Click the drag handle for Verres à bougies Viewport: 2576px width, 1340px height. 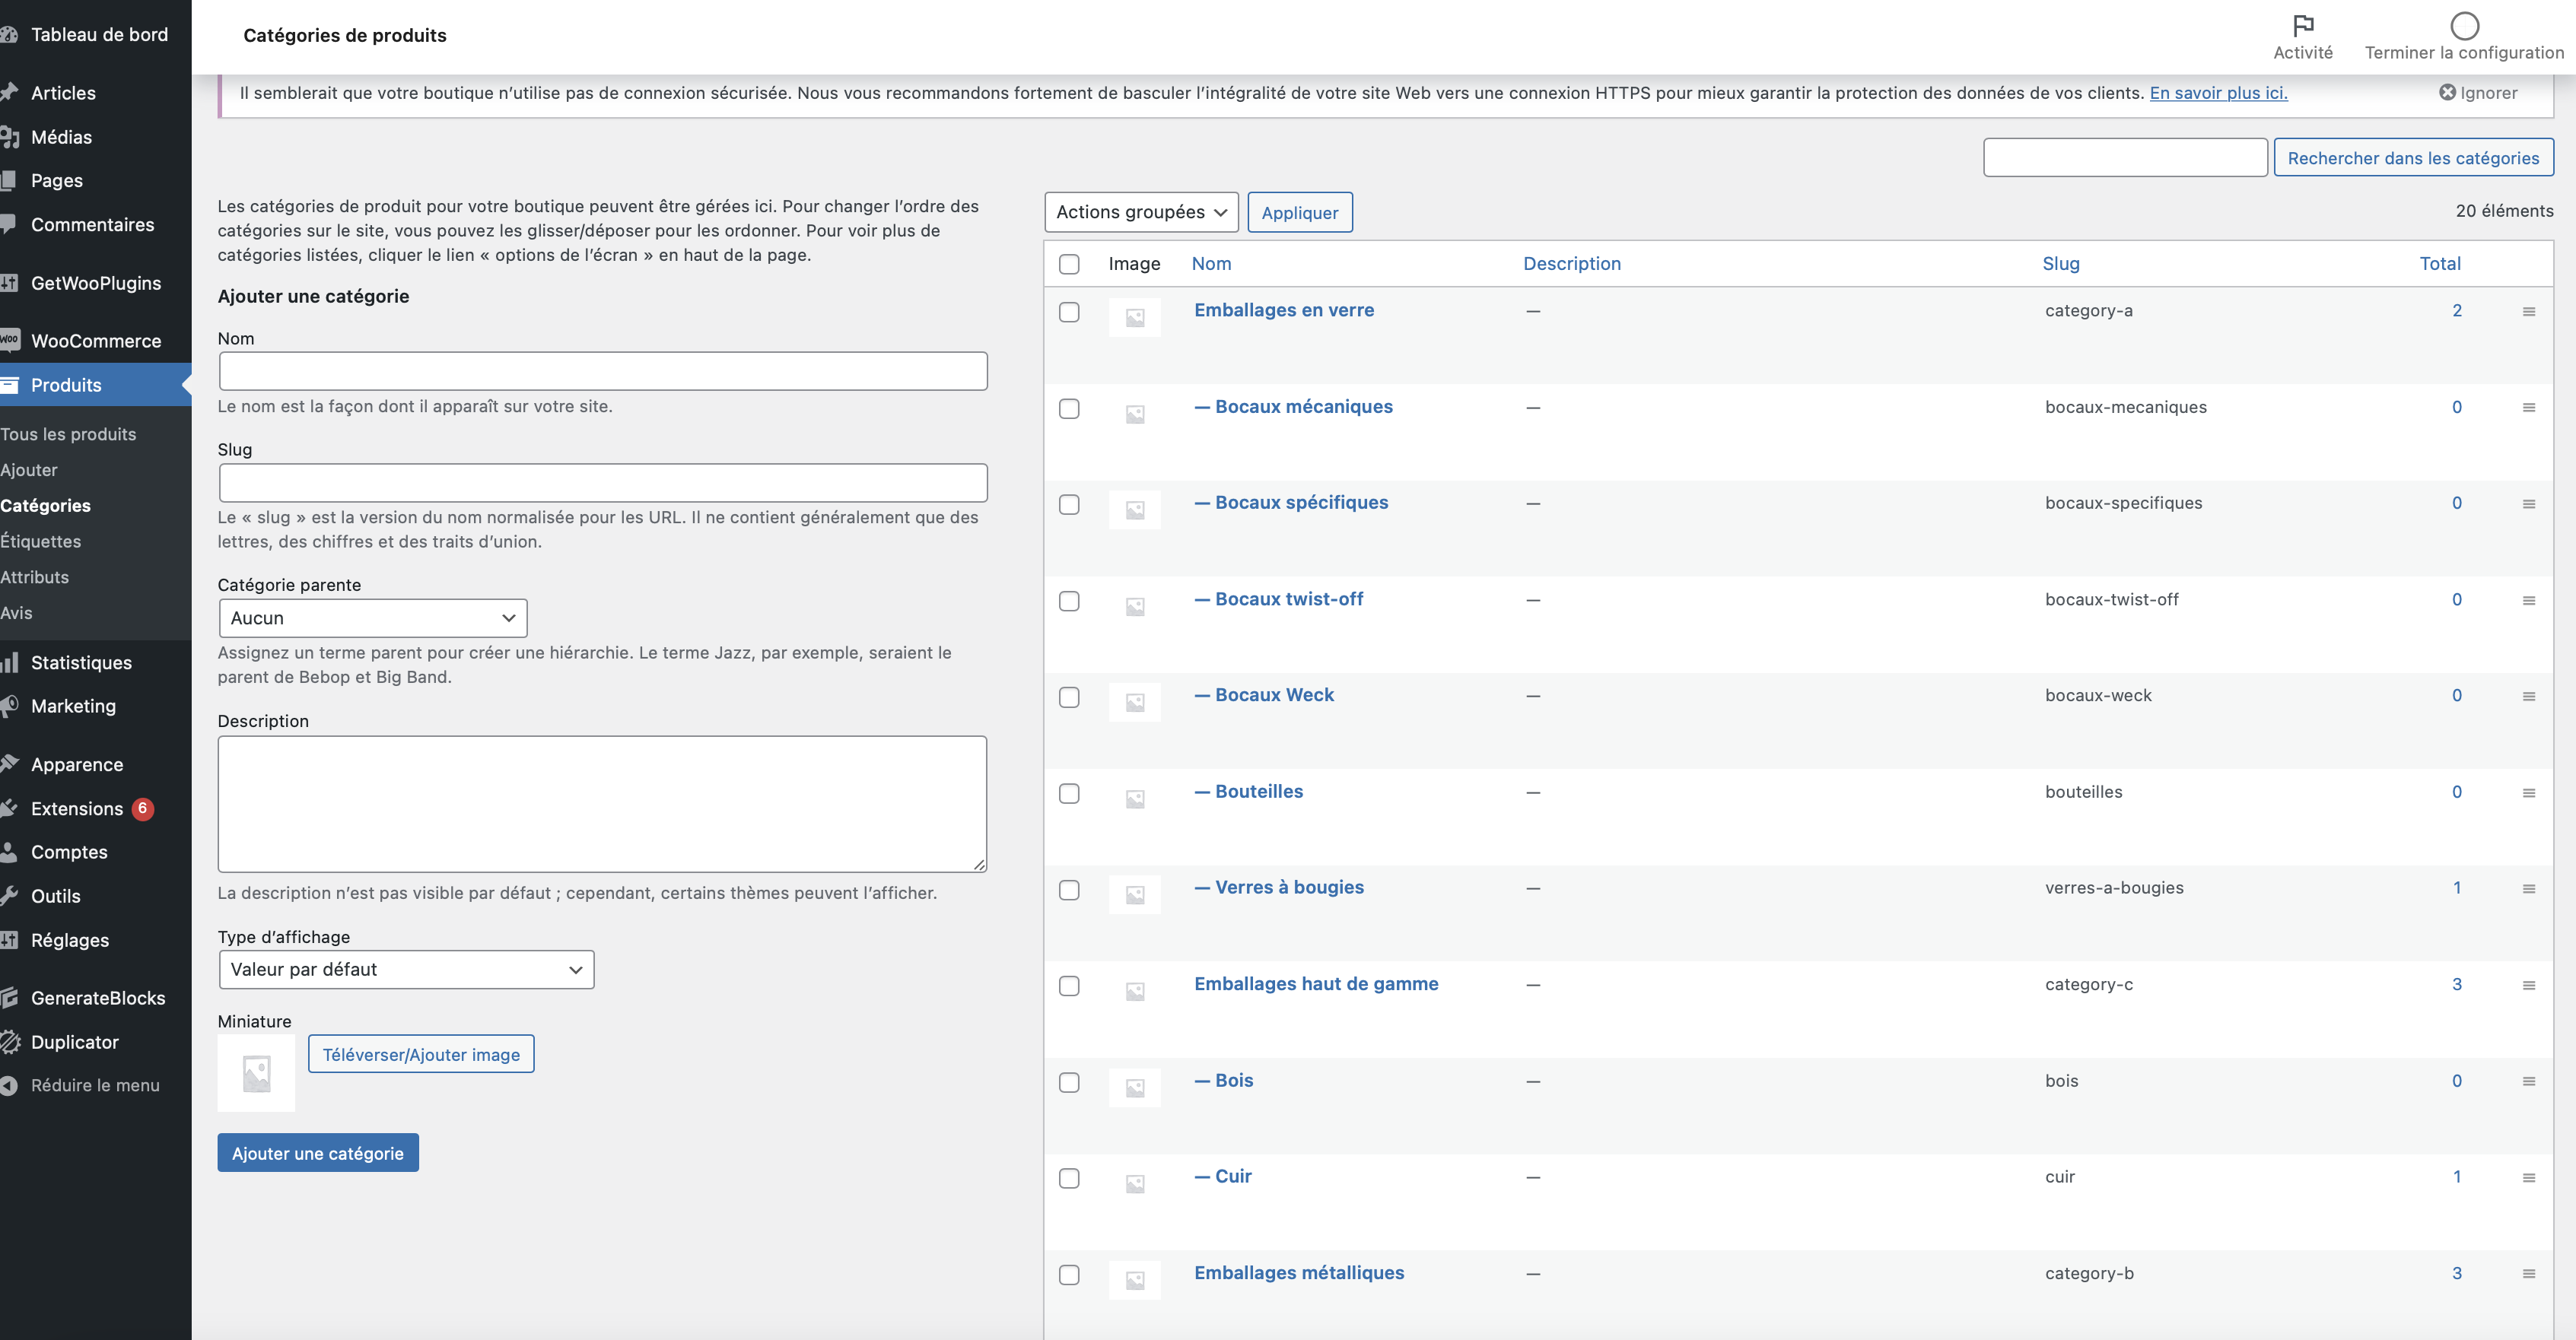[2529, 889]
